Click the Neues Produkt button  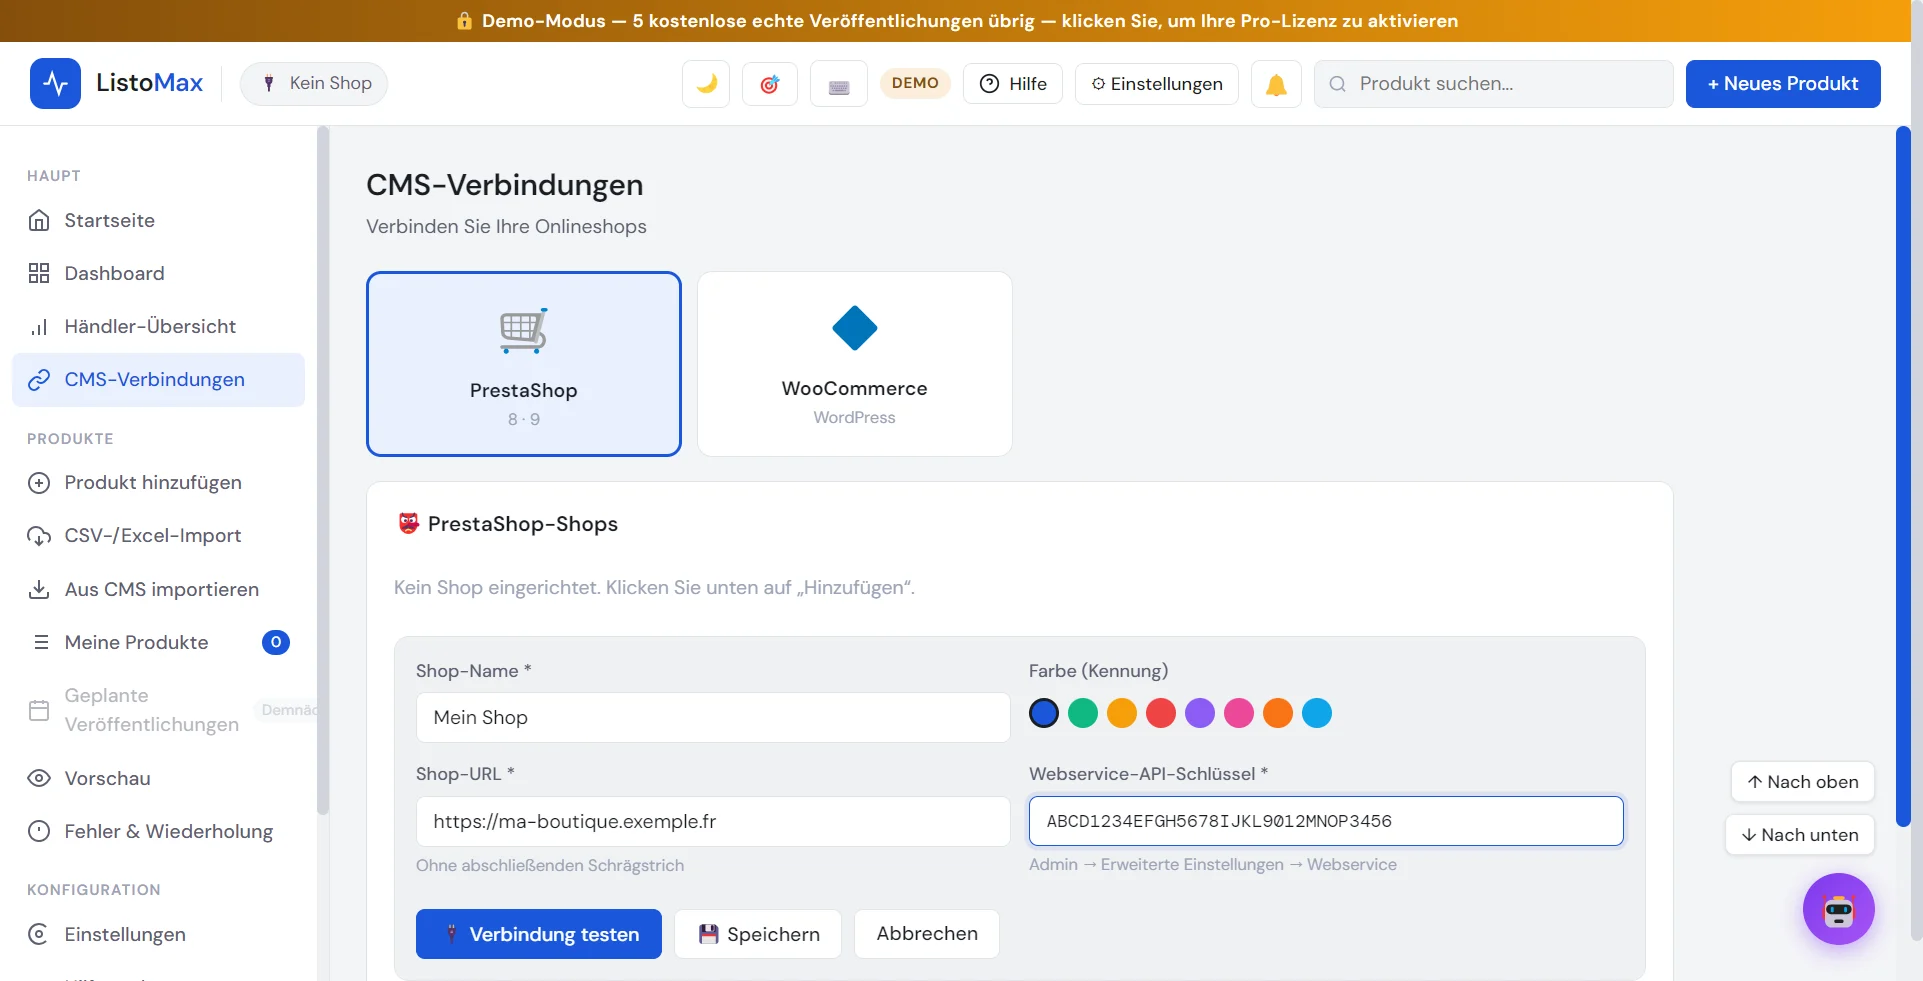tap(1783, 84)
